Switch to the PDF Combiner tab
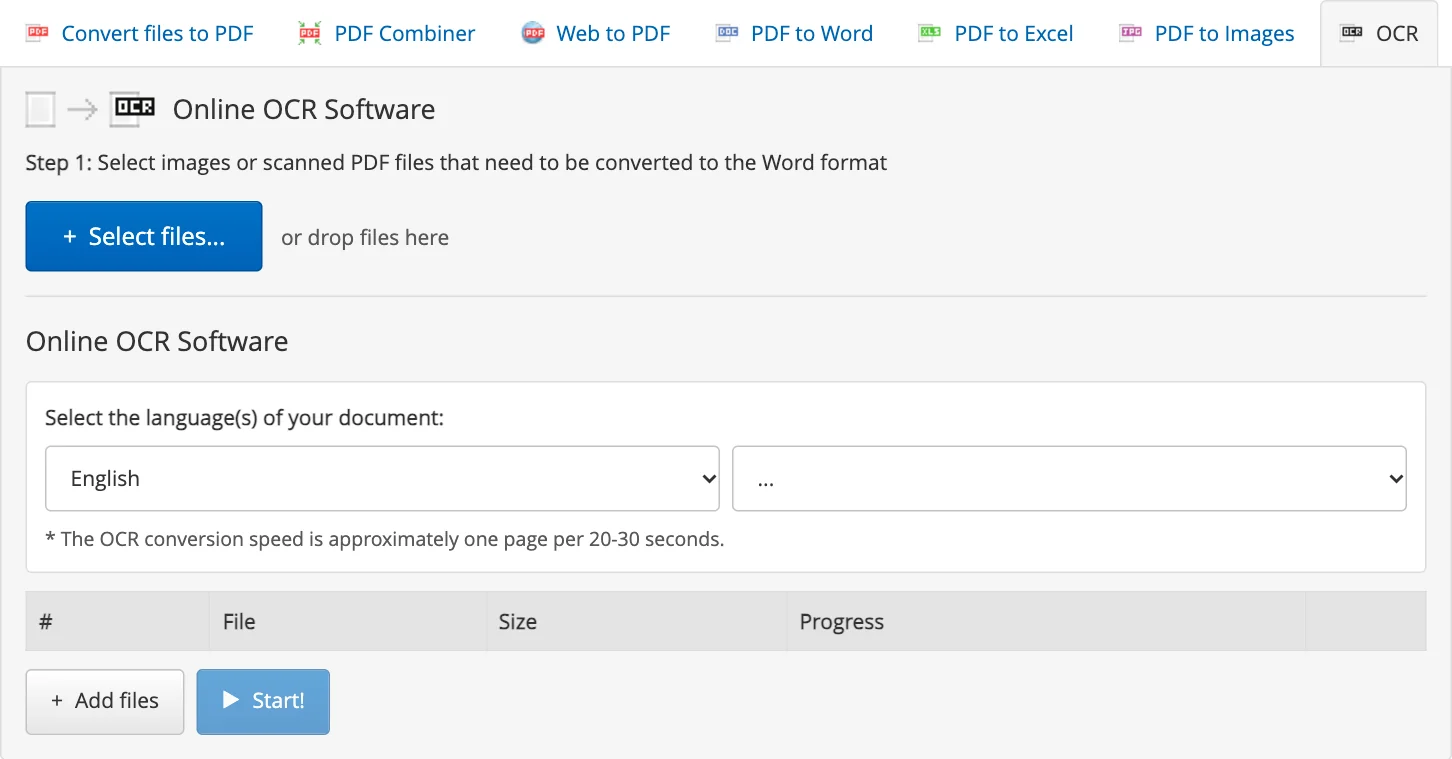The height and width of the screenshot is (759, 1452). 405,33
